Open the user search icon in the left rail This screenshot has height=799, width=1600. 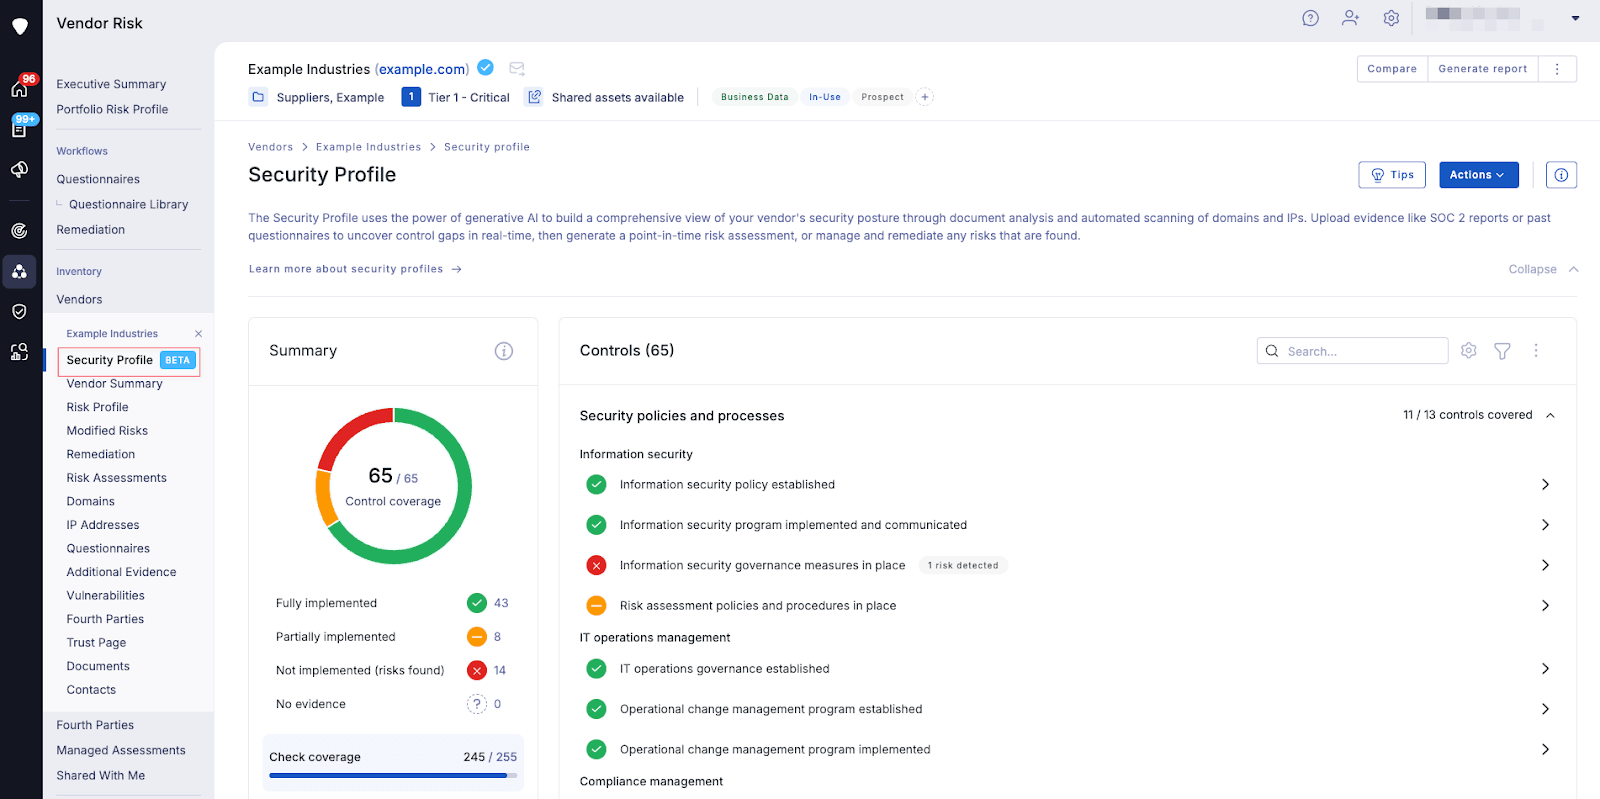tap(19, 351)
